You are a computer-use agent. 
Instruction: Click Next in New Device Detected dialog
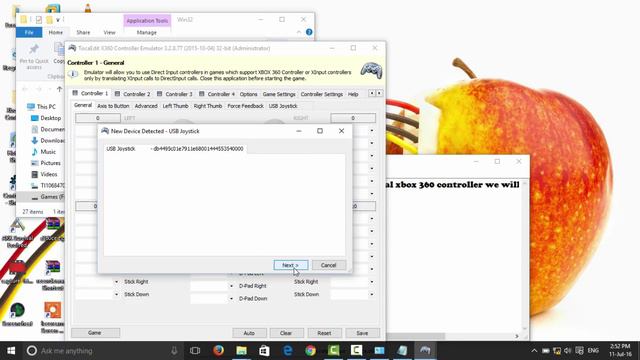click(x=291, y=265)
